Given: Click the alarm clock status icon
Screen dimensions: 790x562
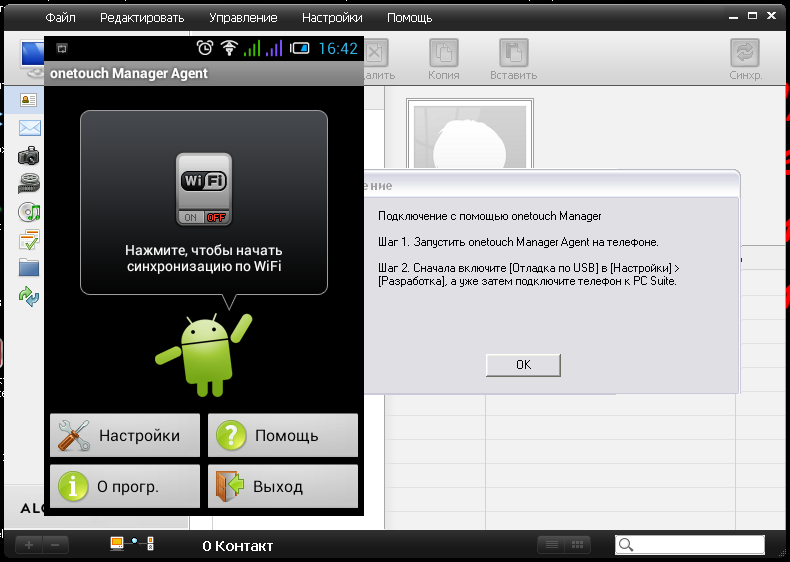Looking at the screenshot, I should [205, 48].
